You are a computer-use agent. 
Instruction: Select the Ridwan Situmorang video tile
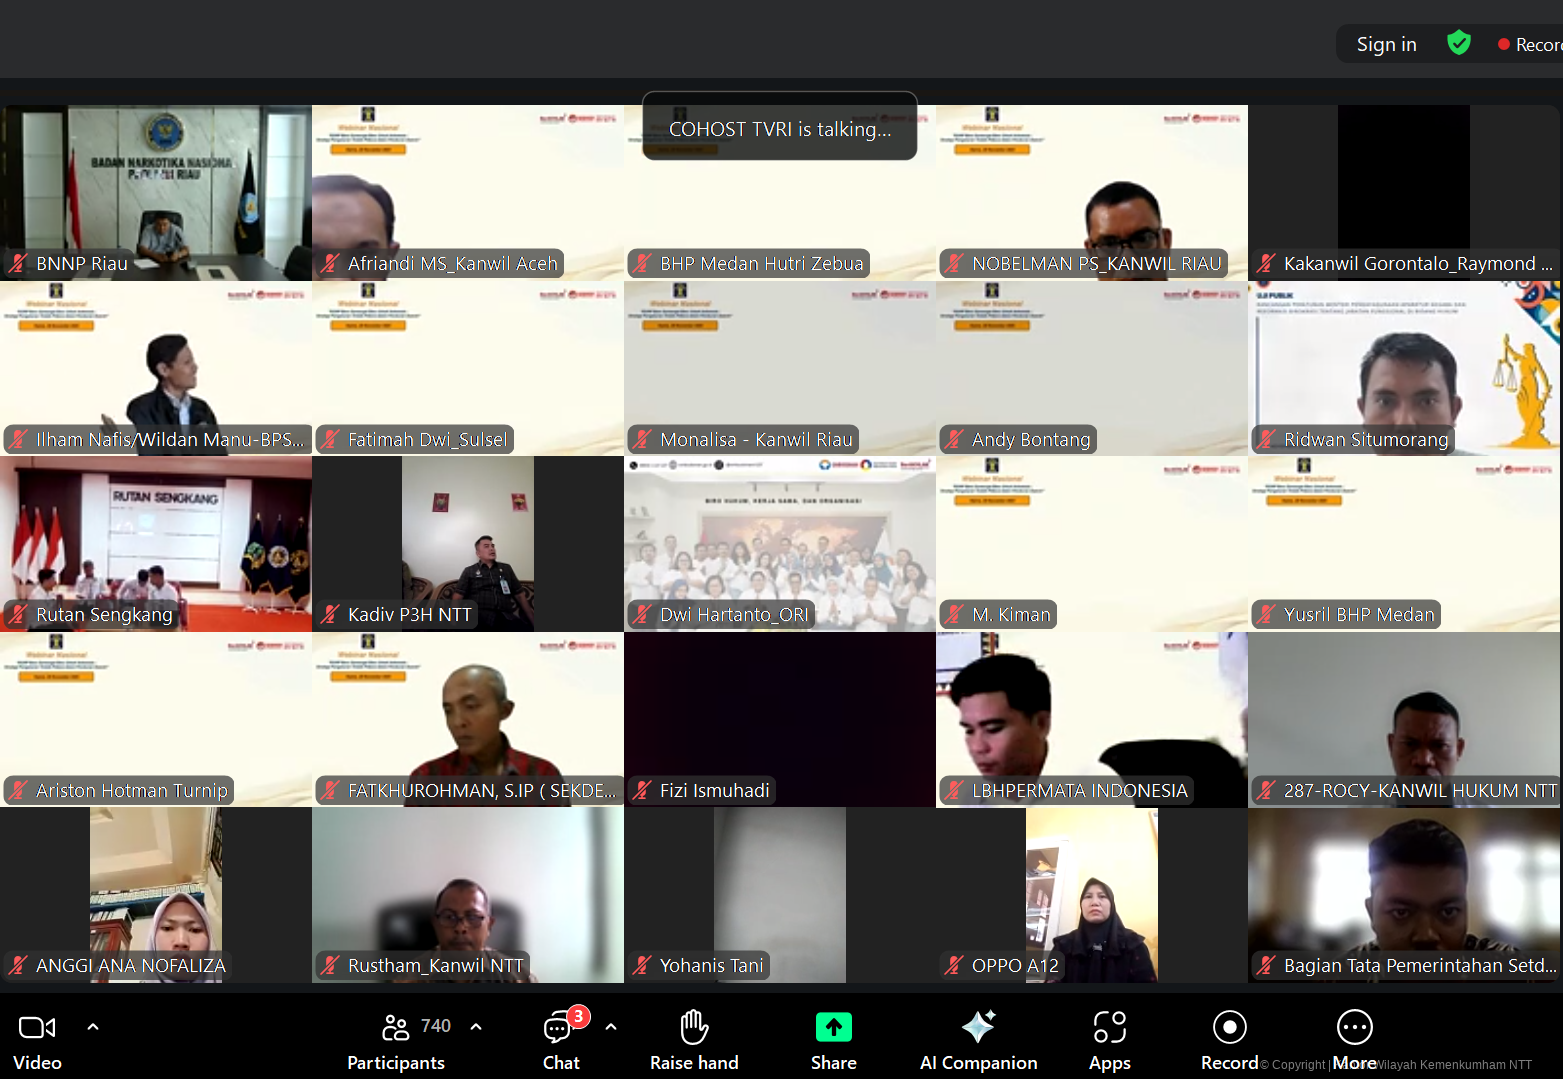click(1404, 366)
